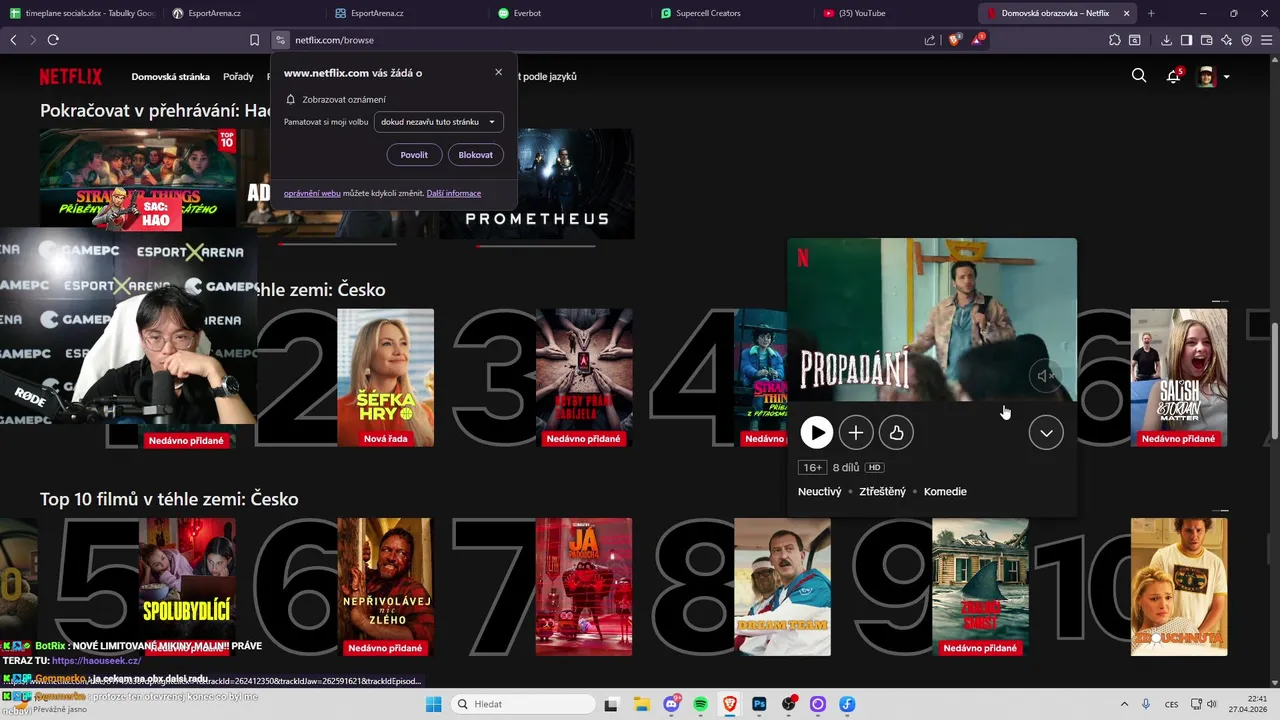This screenshot has width=1280, height=720.
Task: Open the profile menu arrow
Action: coord(1226,77)
